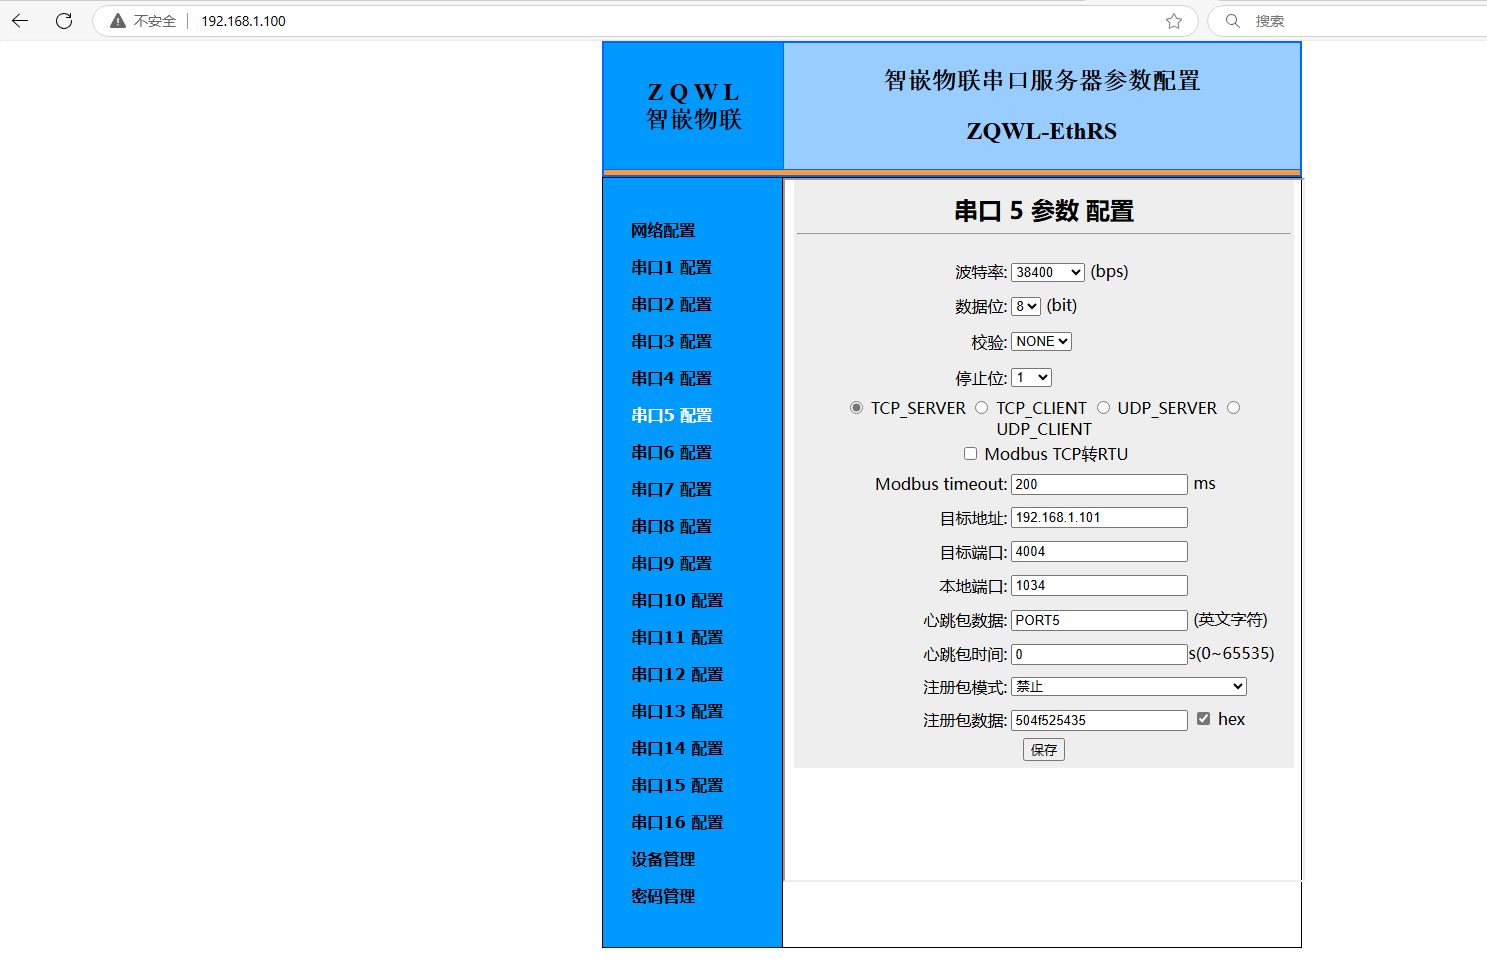Uncheck the hex checkbox

click(x=1203, y=719)
